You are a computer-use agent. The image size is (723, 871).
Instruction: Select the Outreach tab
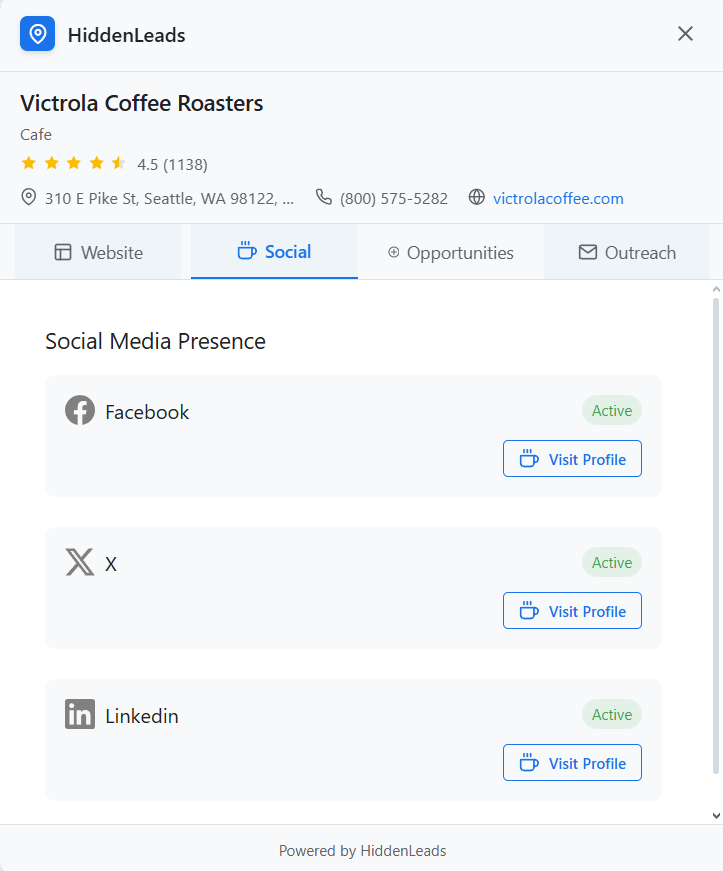click(x=627, y=252)
